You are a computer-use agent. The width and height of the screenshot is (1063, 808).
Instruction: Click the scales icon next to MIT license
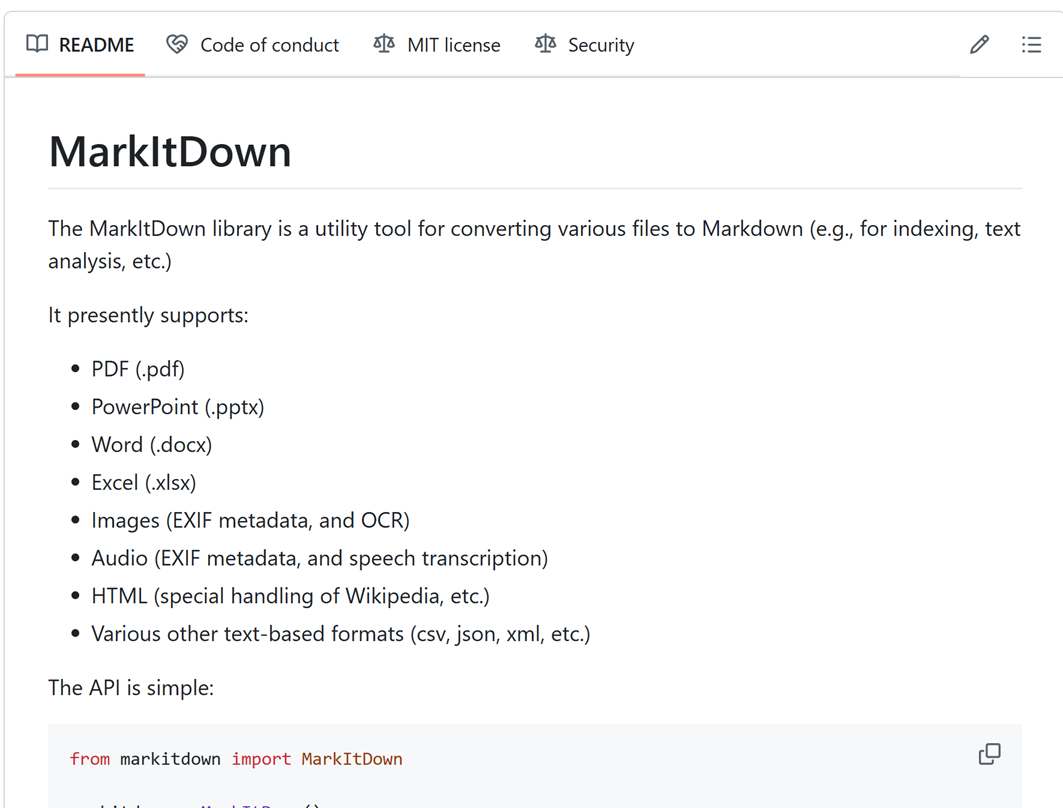coord(383,44)
